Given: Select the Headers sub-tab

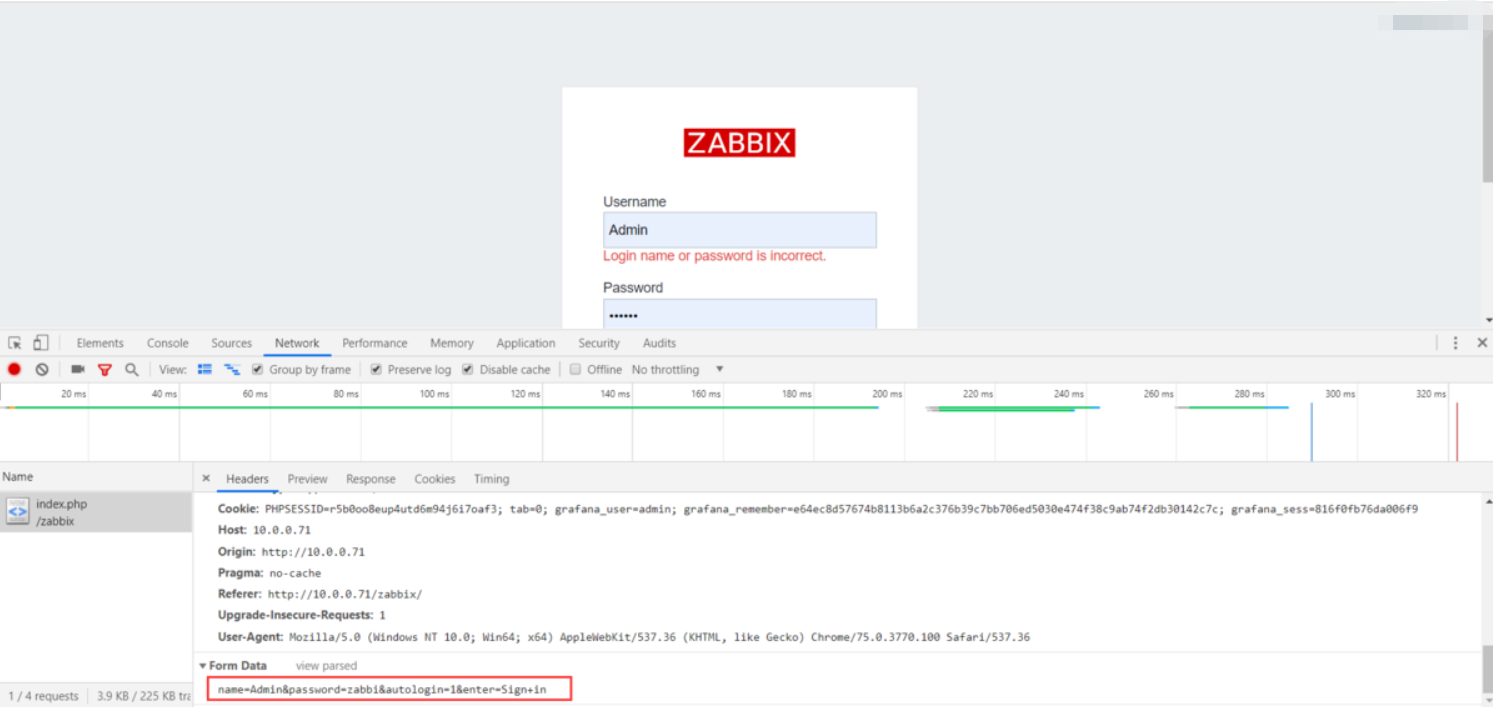Looking at the screenshot, I should [247, 479].
